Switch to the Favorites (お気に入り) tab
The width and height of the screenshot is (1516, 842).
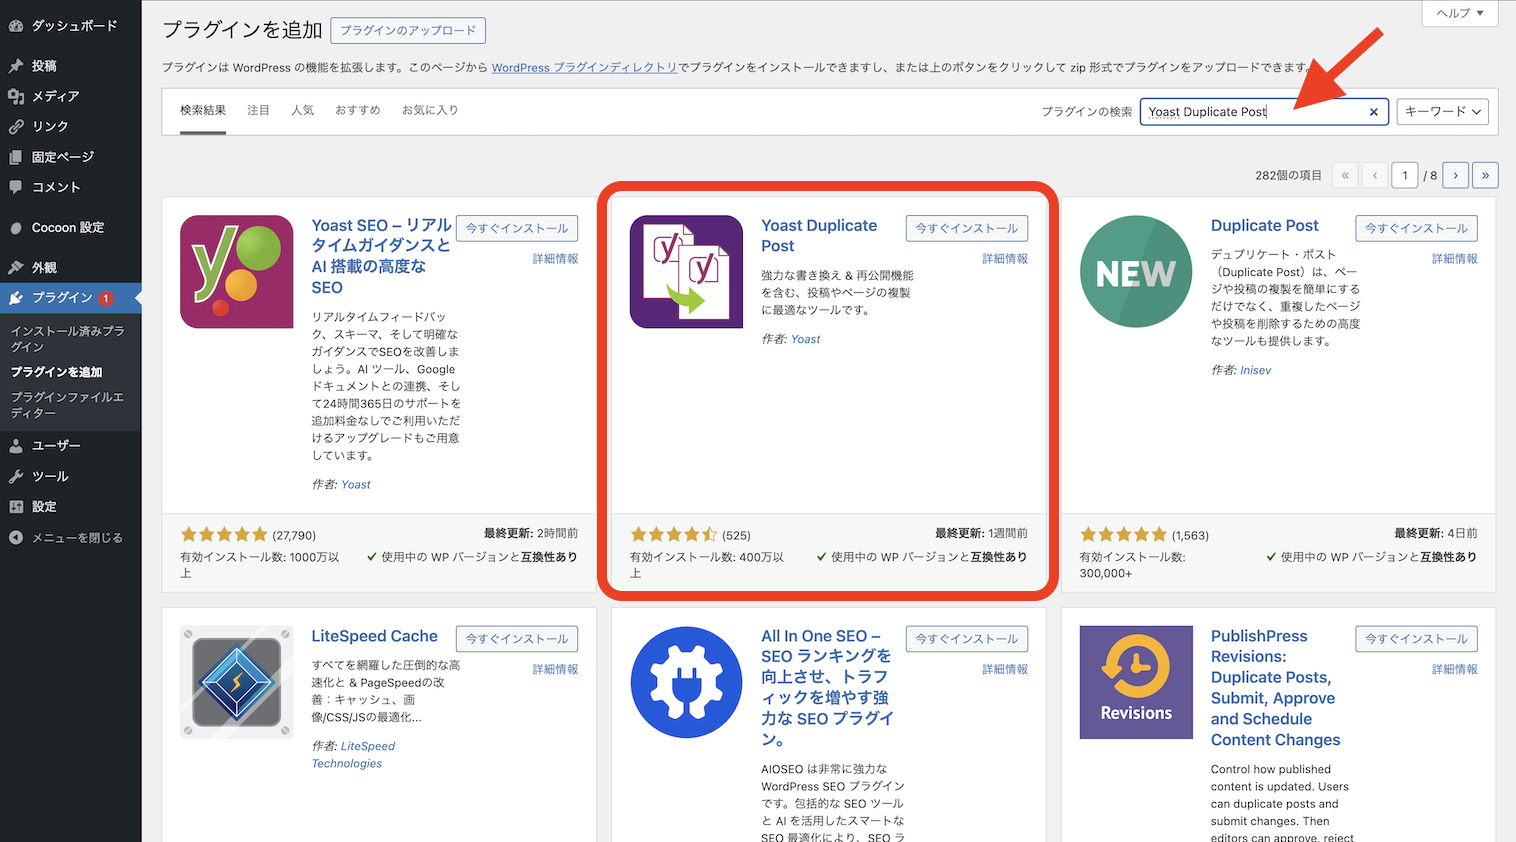(x=430, y=110)
